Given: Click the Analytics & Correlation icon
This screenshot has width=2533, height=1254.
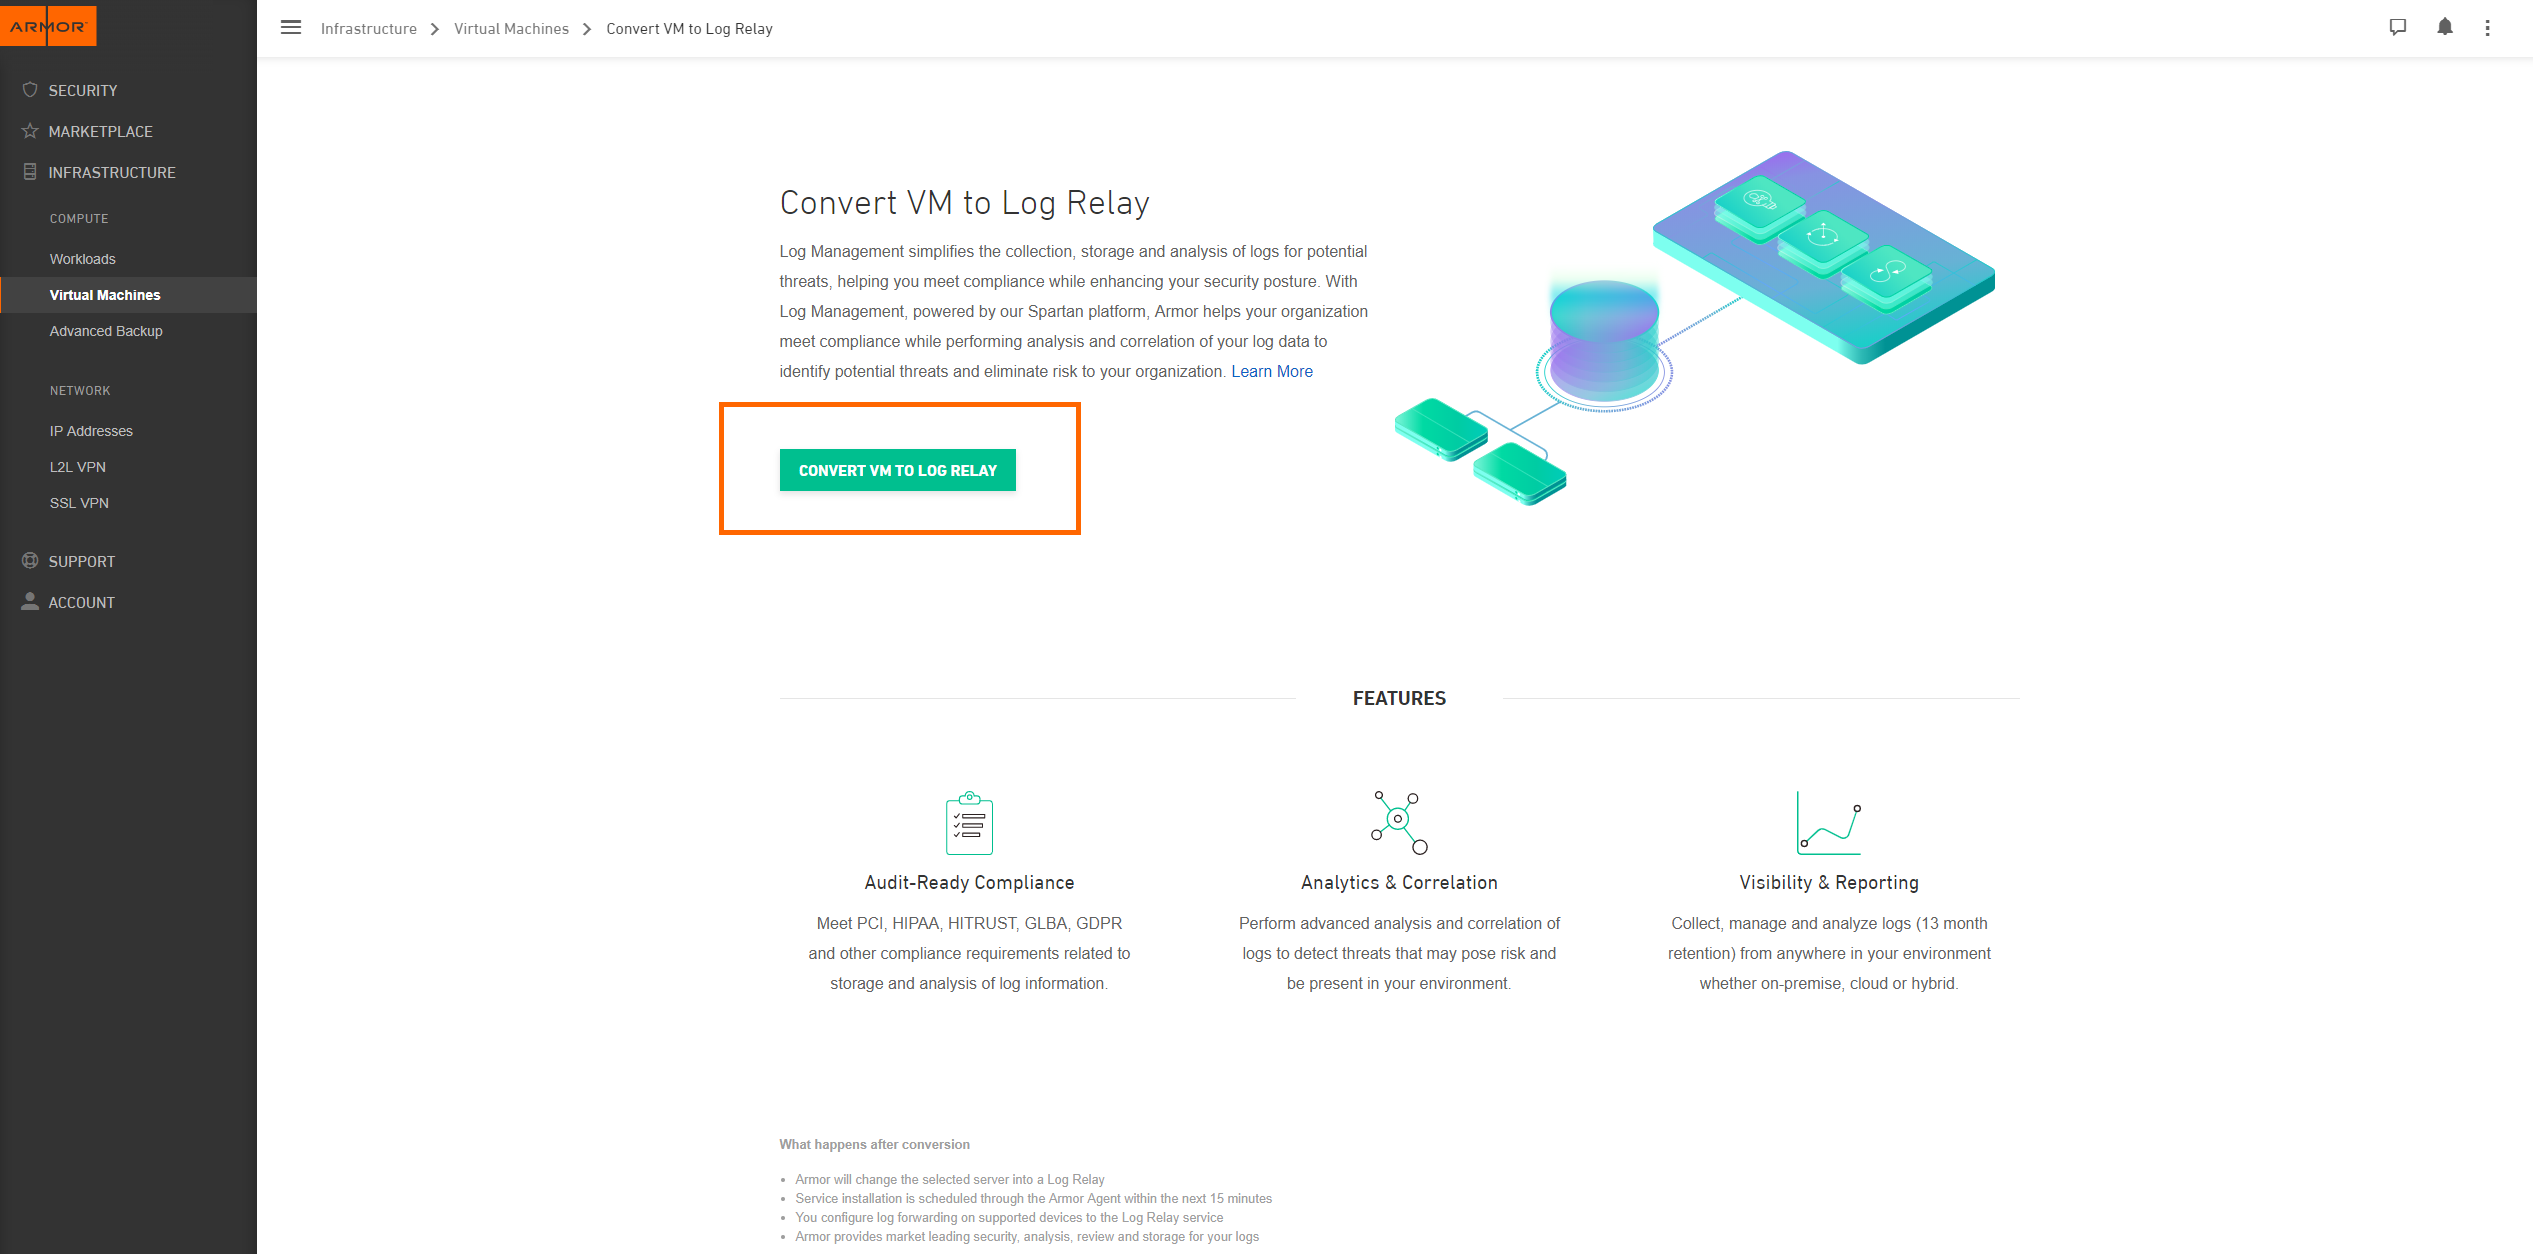Looking at the screenshot, I should coord(1399,822).
